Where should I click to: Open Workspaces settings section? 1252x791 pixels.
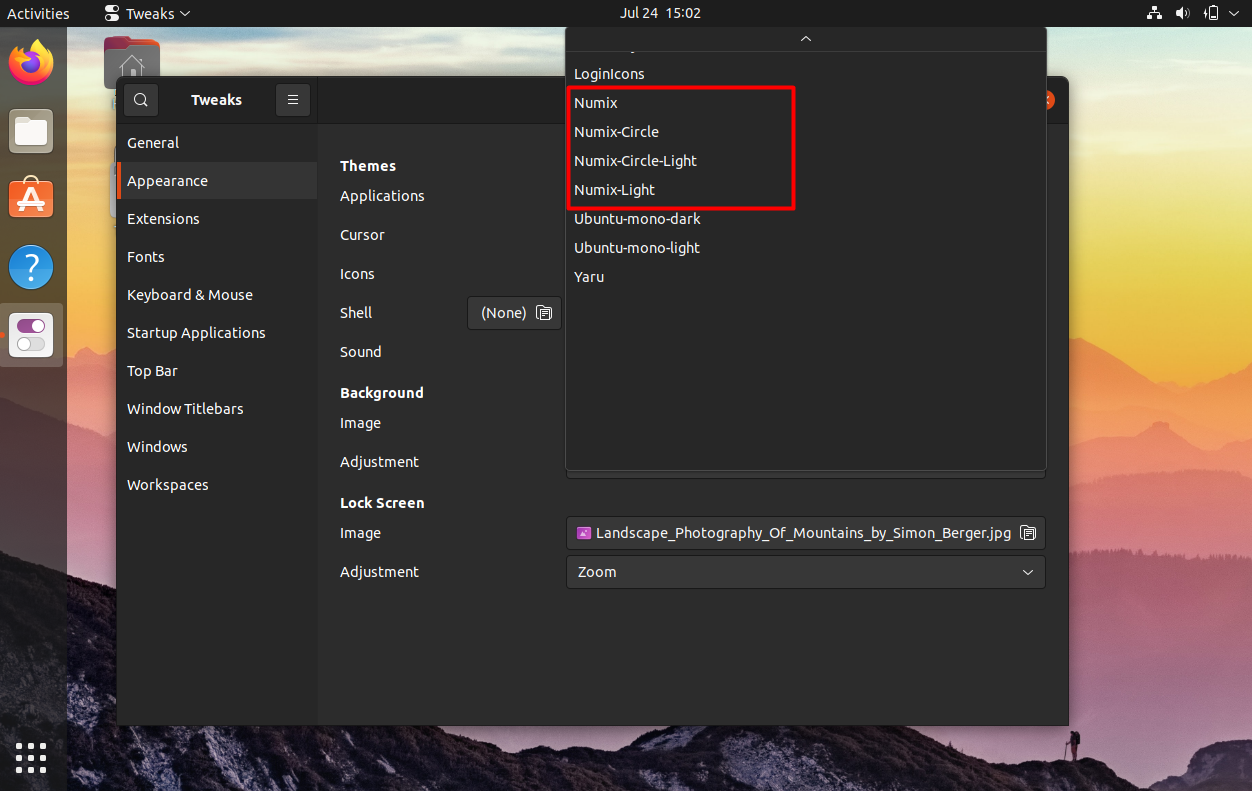pos(217,485)
